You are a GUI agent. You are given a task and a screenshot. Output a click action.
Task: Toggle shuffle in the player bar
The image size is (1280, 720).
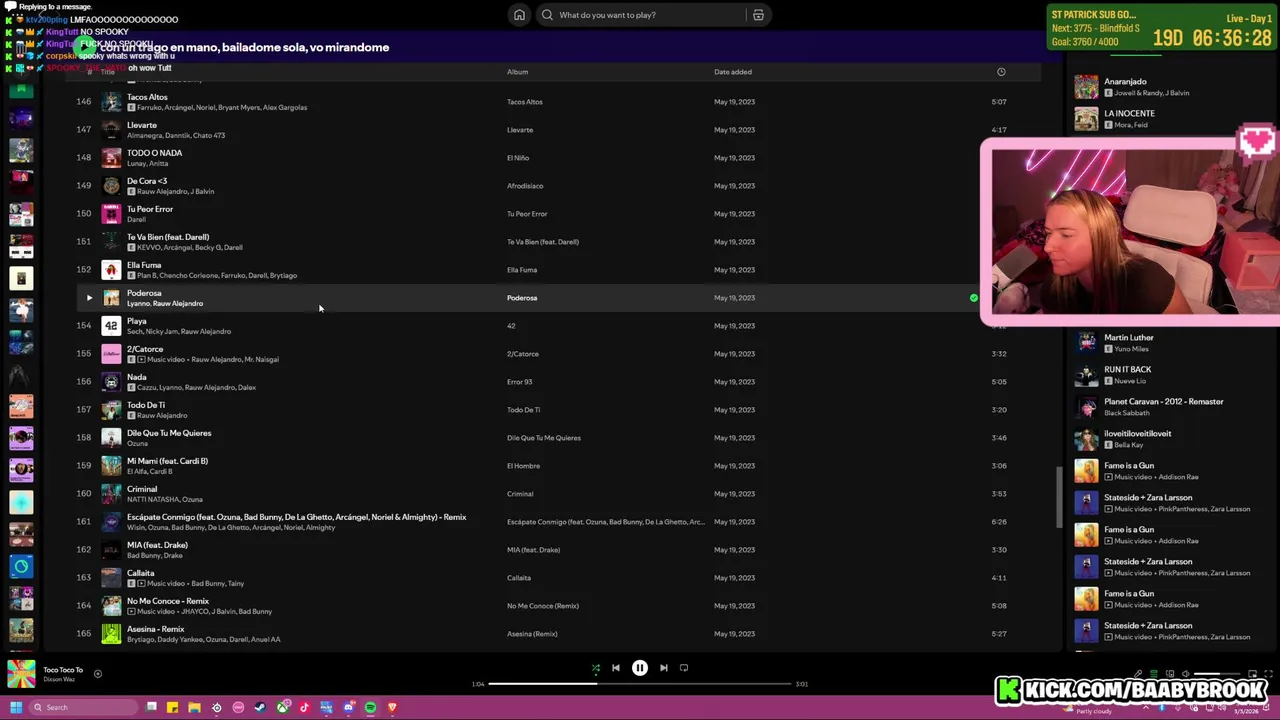tap(596, 668)
